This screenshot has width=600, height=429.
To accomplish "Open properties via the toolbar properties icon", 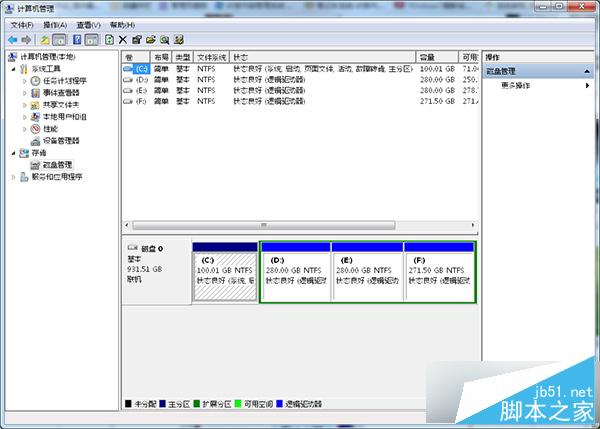I will pos(137,40).
